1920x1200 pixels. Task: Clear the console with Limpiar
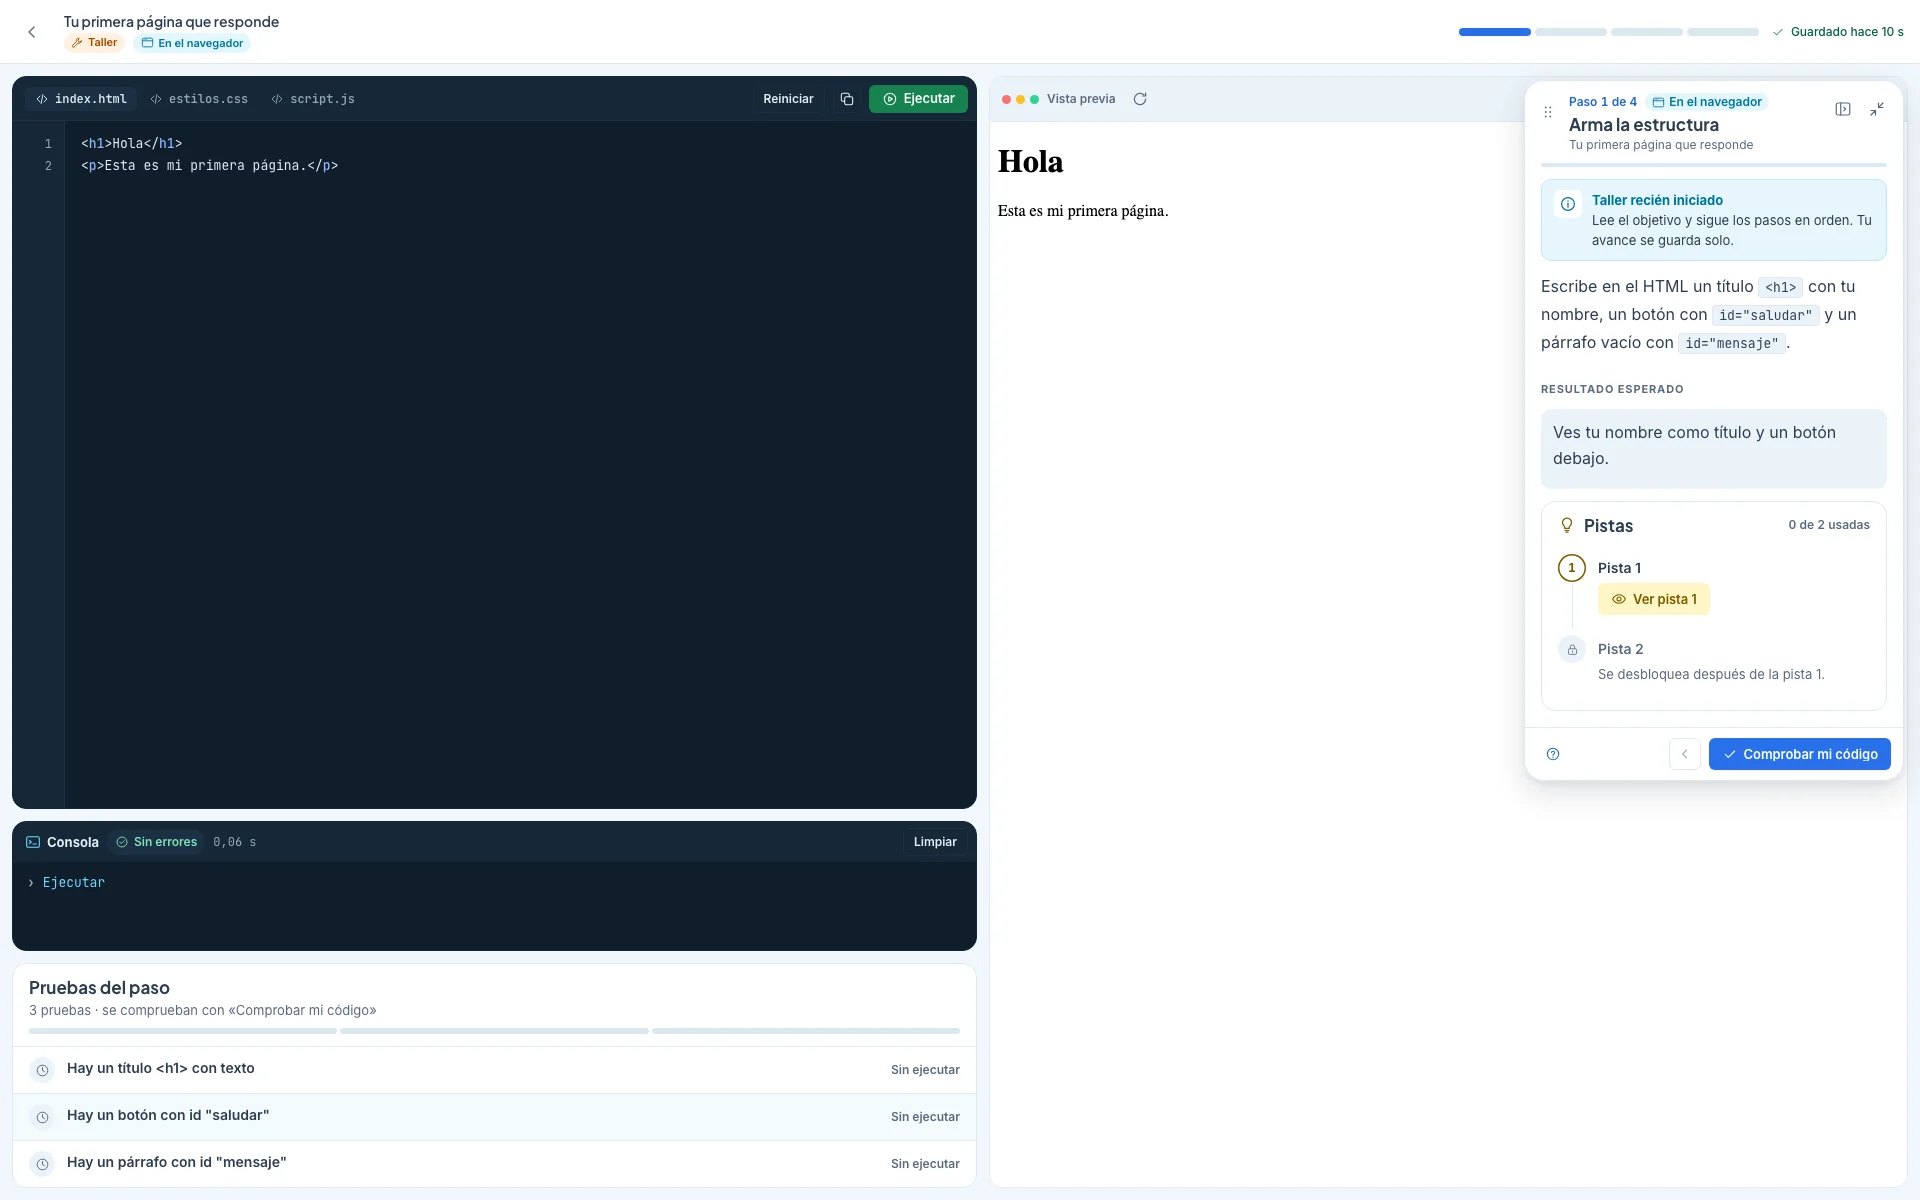[x=935, y=842]
